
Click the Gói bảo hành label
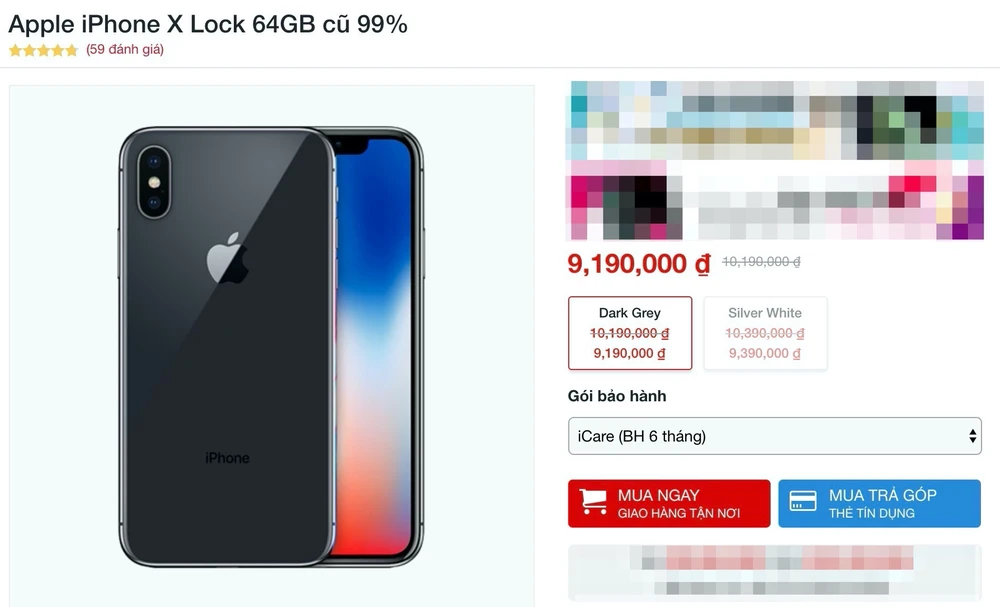coord(617,396)
